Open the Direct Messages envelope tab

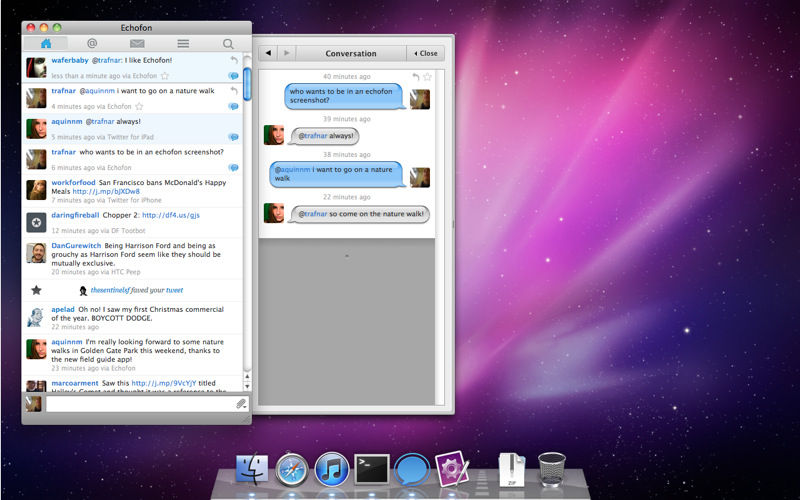(137, 43)
